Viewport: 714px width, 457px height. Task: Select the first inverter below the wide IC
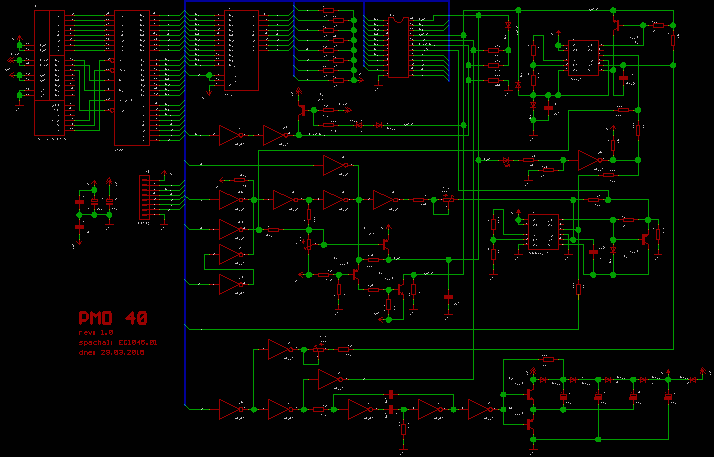click(232, 135)
